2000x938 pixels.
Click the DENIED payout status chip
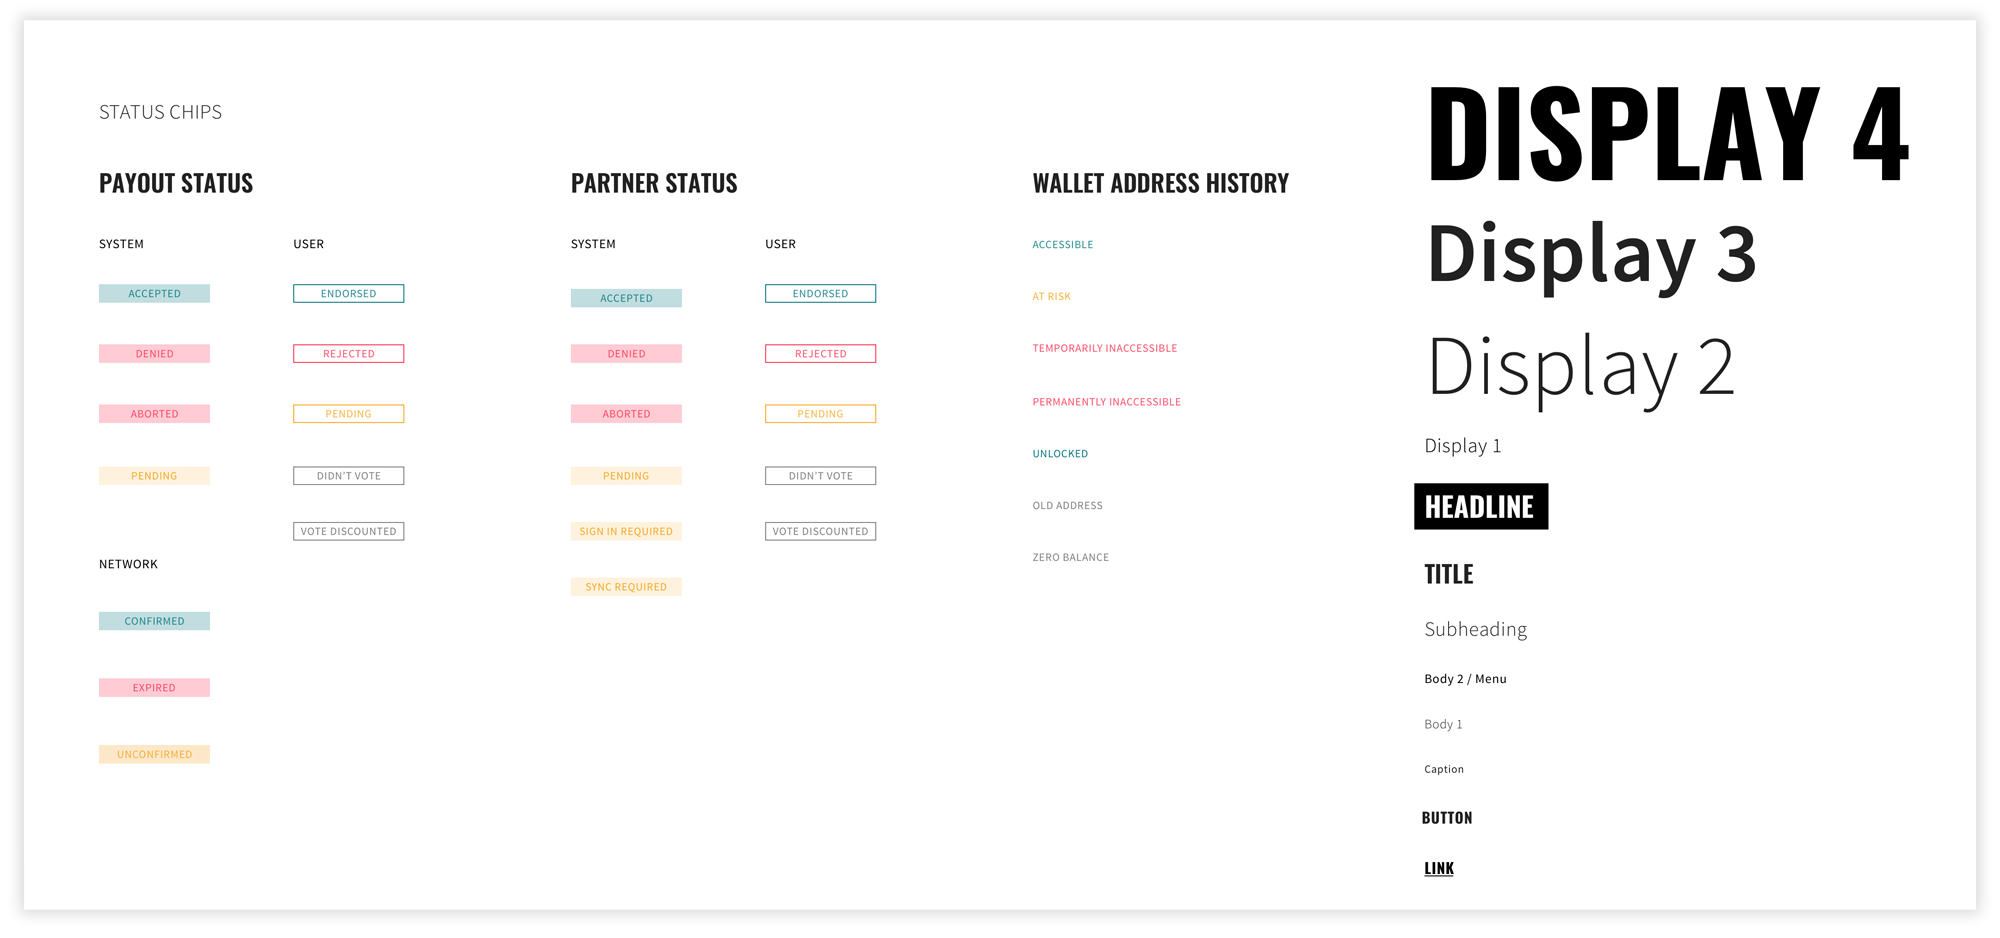154,353
